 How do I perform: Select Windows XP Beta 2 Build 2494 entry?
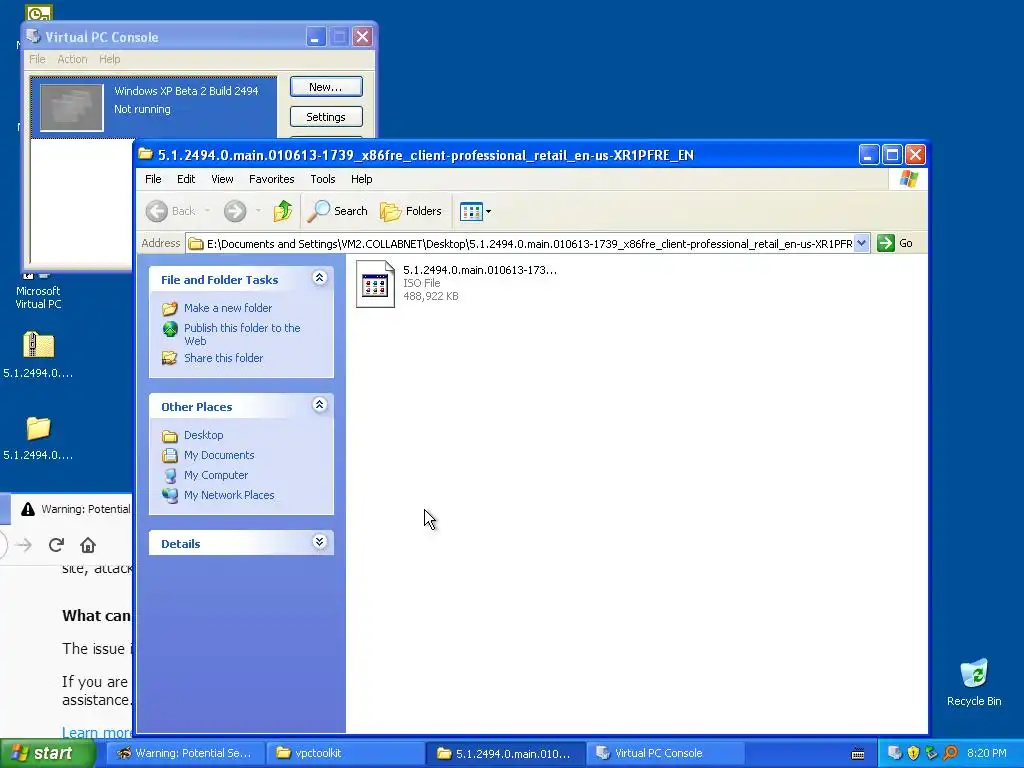click(154, 107)
